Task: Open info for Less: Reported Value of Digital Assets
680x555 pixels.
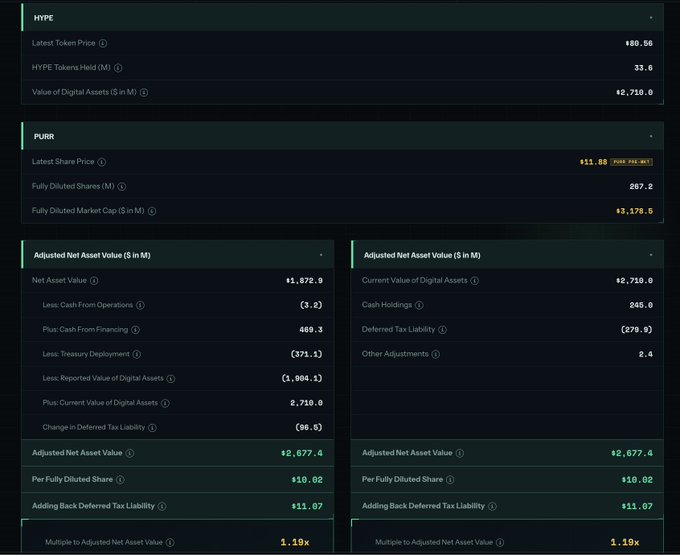Action: (171, 379)
